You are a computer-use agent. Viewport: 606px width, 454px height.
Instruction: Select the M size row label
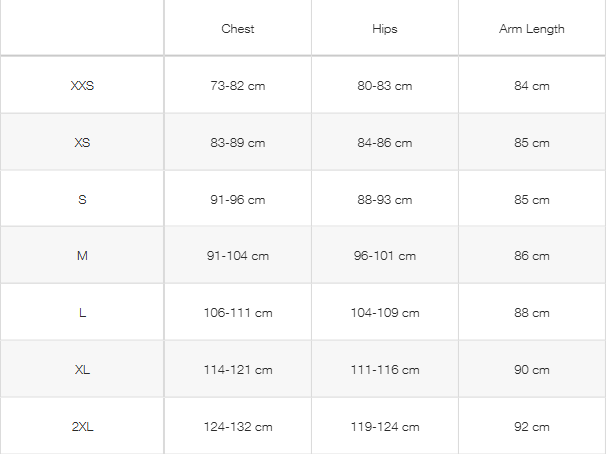[x=82, y=256]
